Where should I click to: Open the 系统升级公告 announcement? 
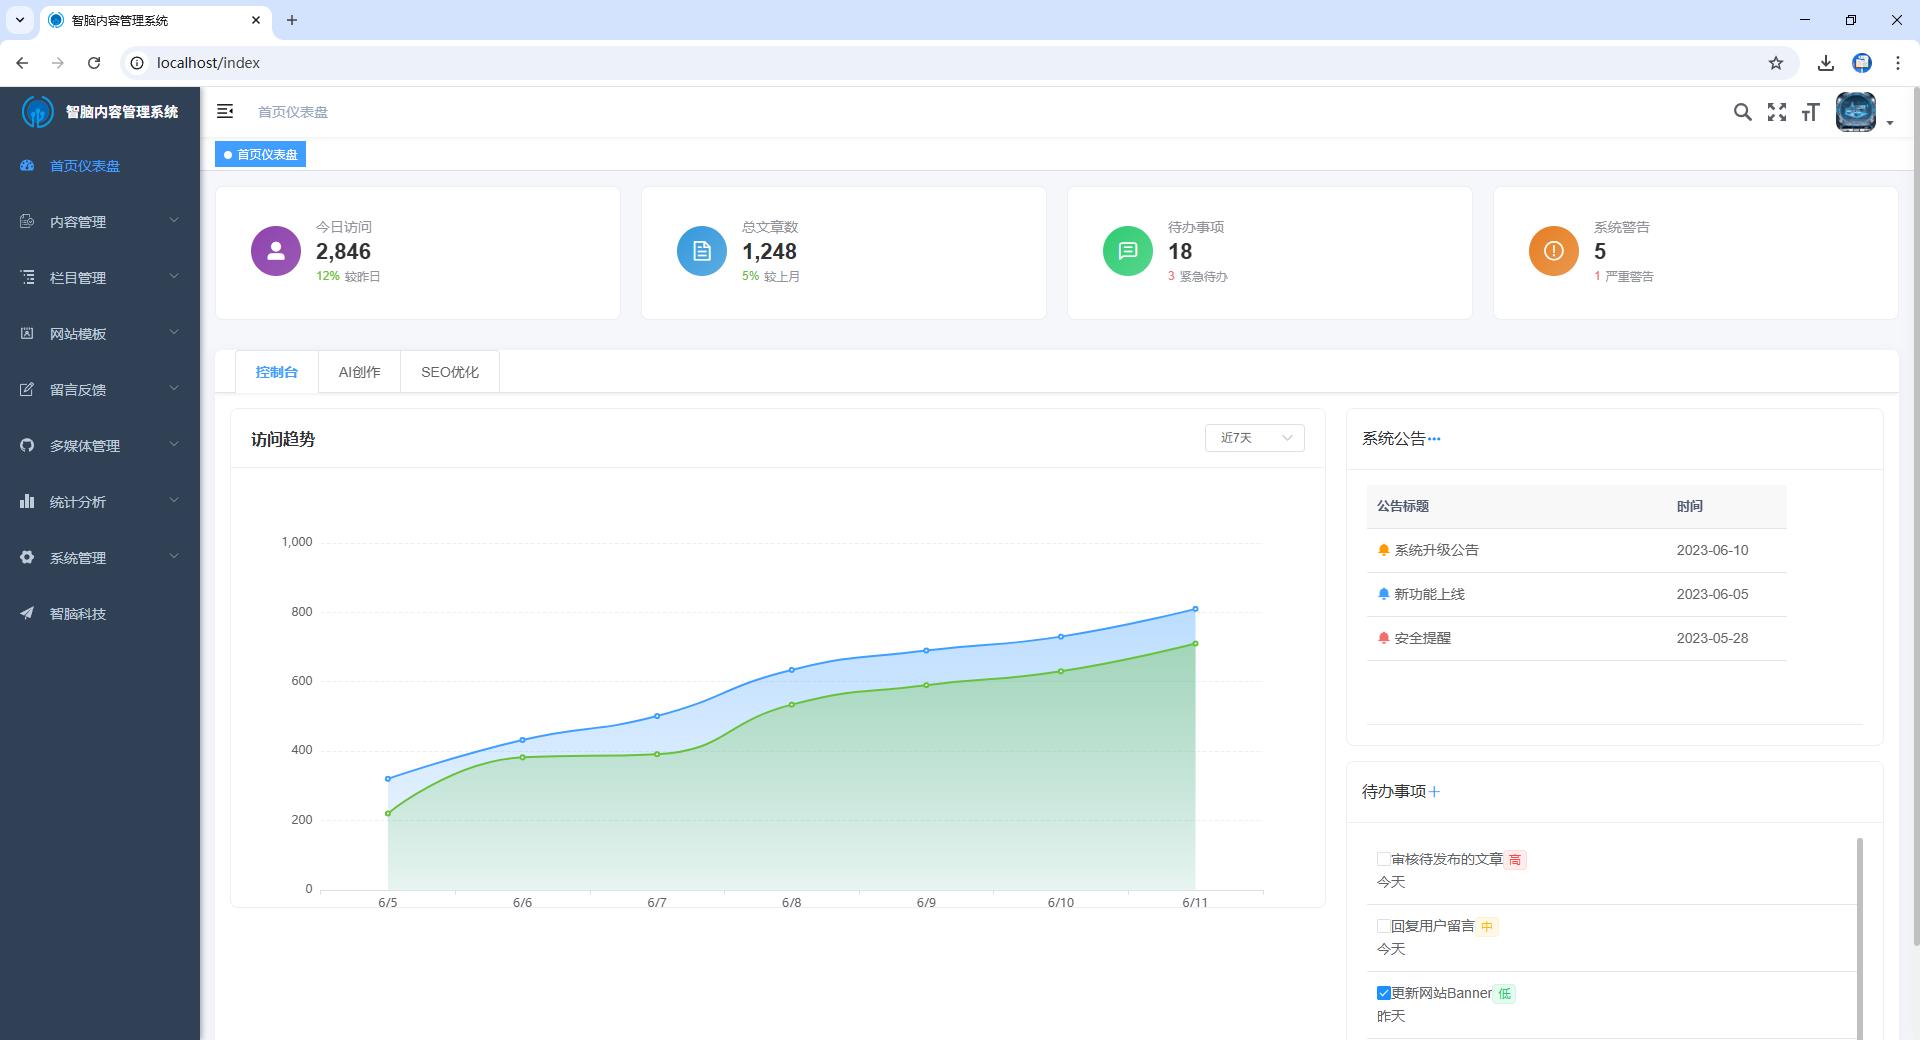pos(1436,550)
